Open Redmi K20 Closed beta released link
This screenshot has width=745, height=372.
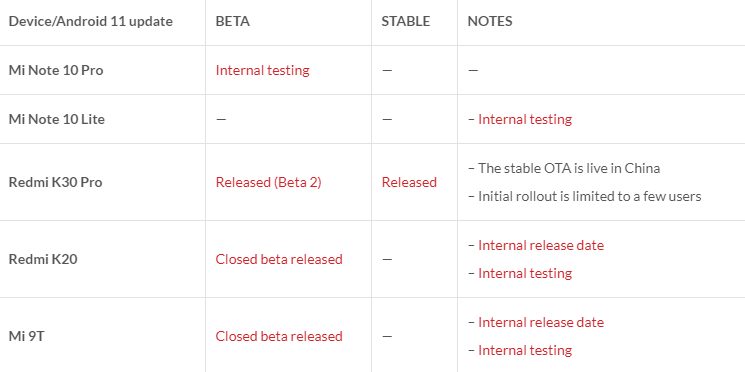point(279,259)
